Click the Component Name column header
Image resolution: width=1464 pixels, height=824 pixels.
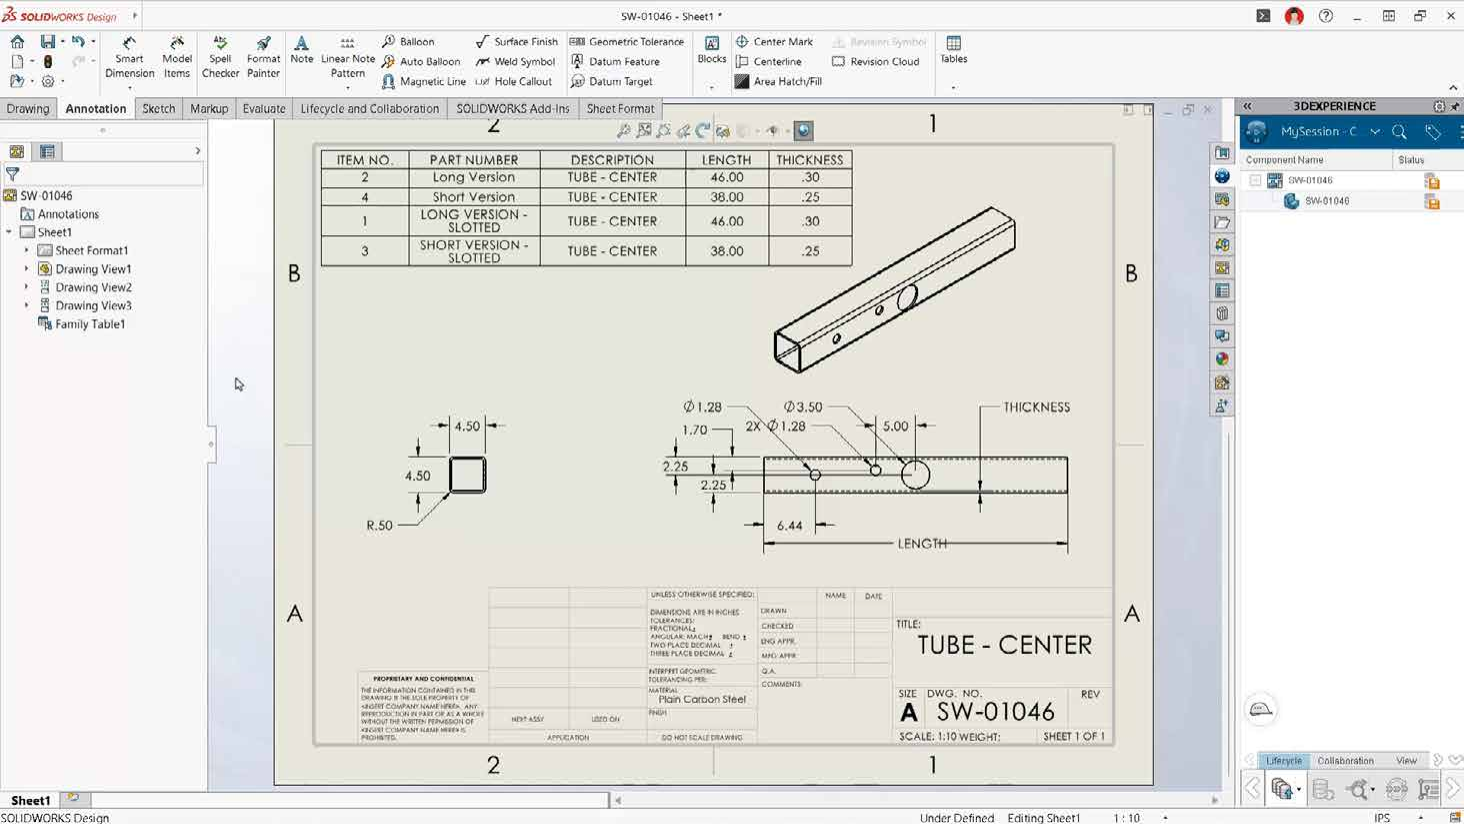1284,160
